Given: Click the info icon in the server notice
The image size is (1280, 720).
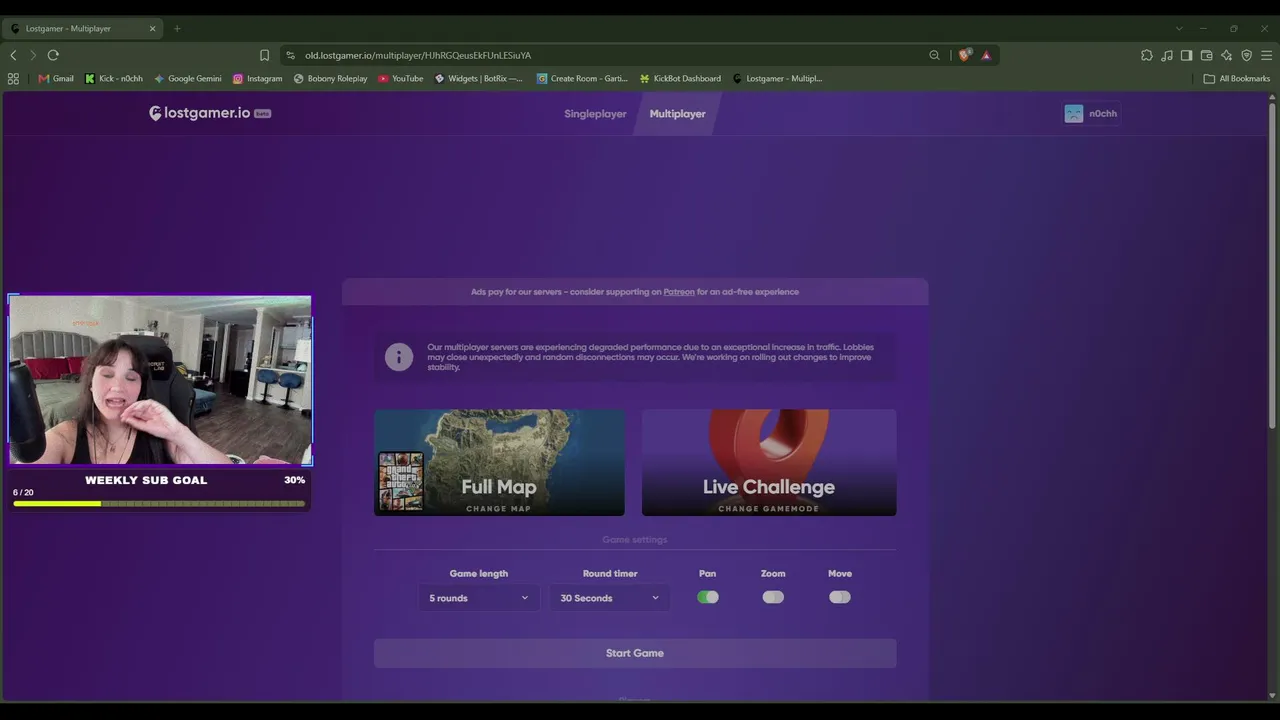Looking at the screenshot, I should 399,357.
